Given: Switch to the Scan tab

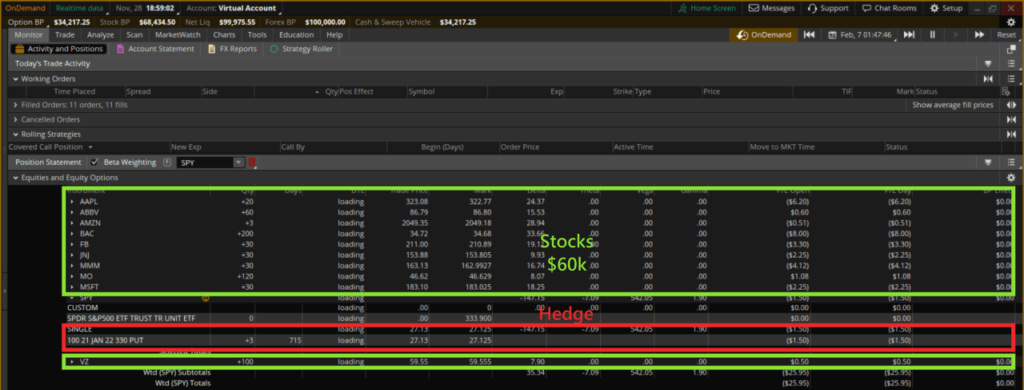Looking at the screenshot, I should [x=135, y=35].
